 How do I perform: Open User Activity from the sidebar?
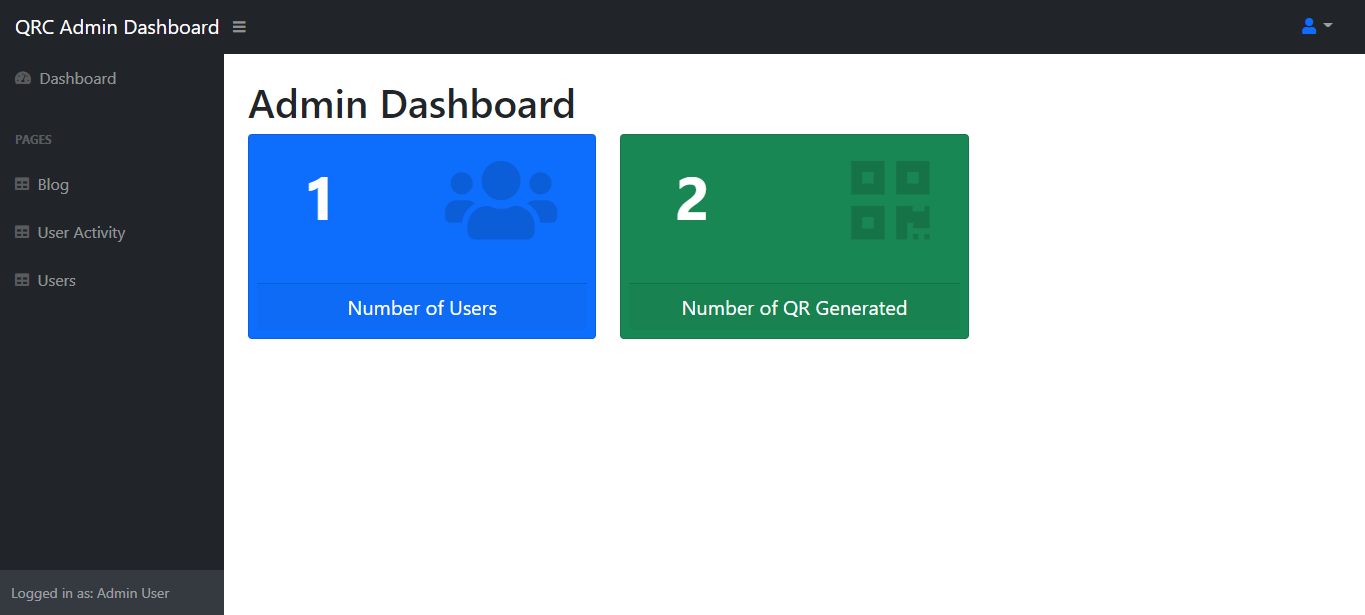[81, 233]
